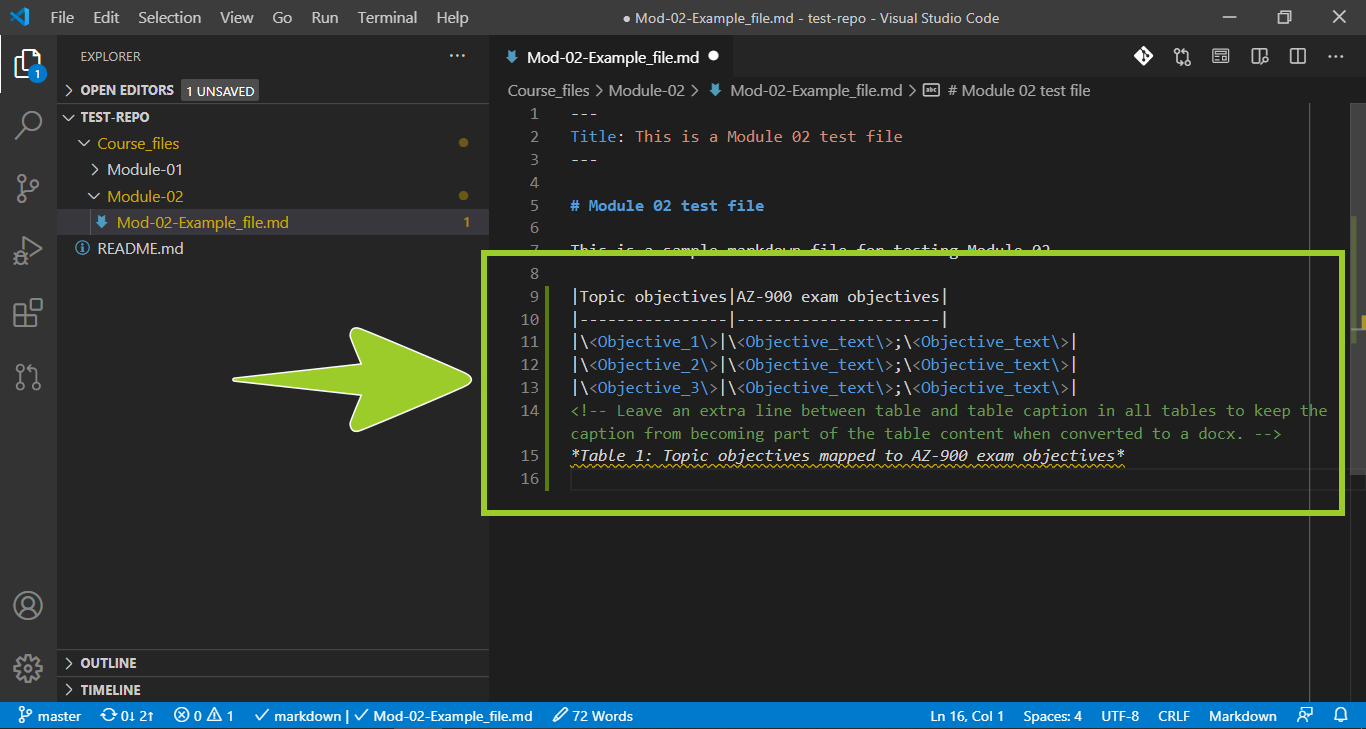Open the Source Control view
Viewport: 1366px width, 729px height.
[28, 187]
